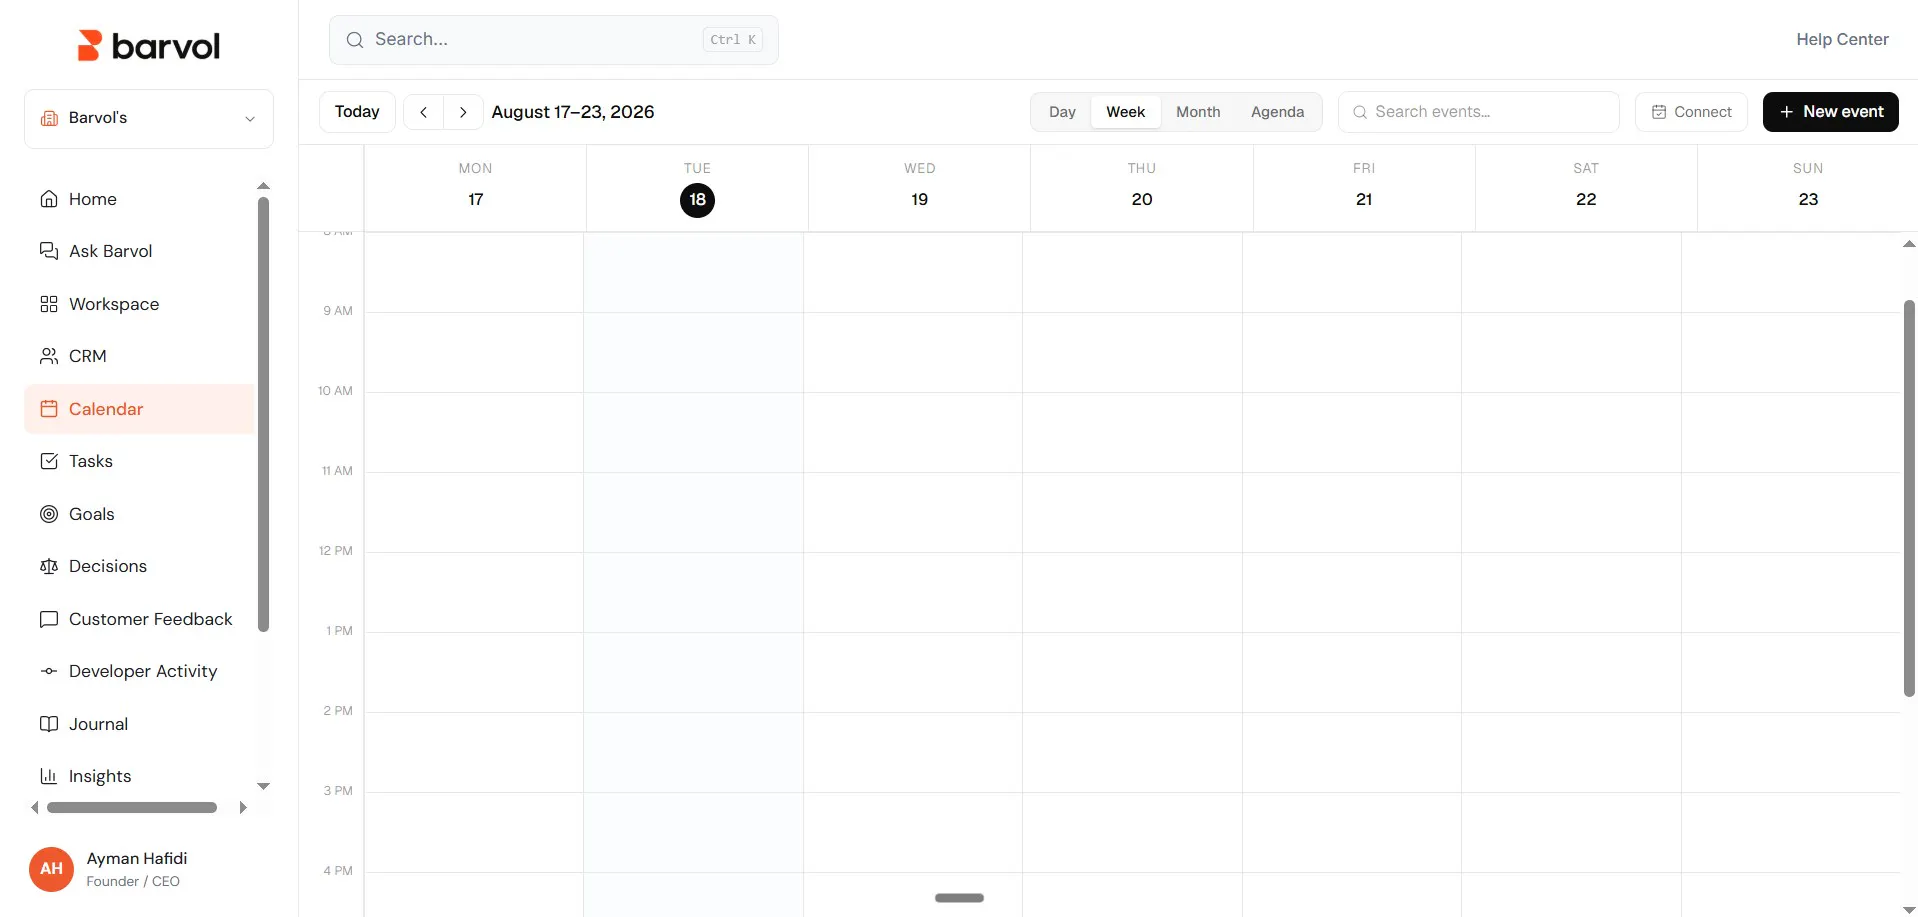This screenshot has height=917, width=1918.
Task: Click the Calendar sidebar icon
Action: [48, 409]
